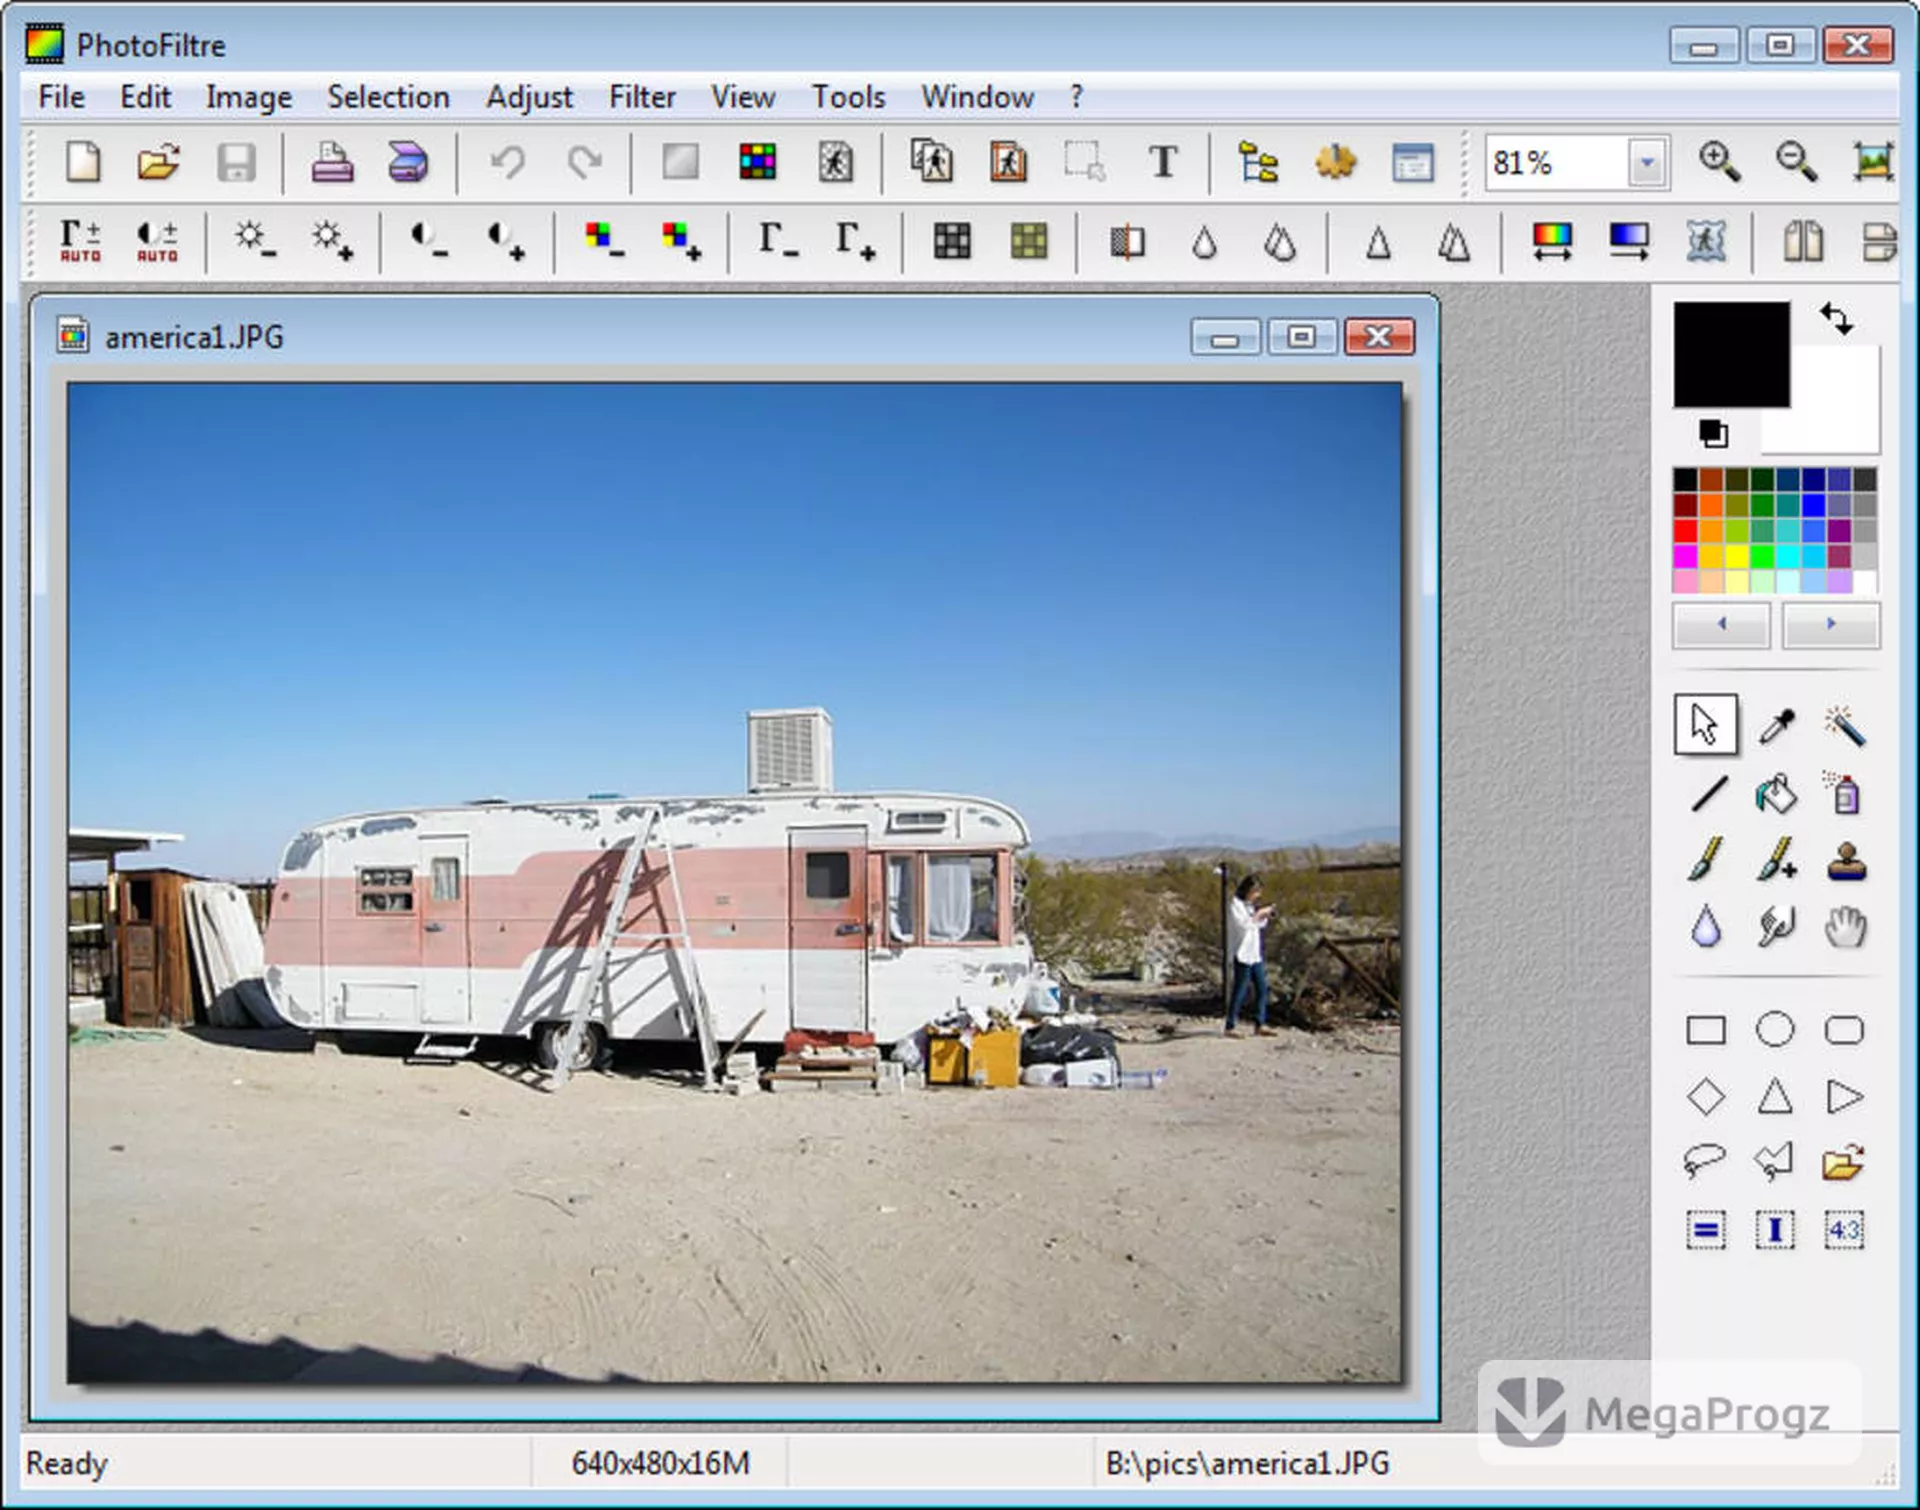This screenshot has width=1920, height=1510.
Task: Choose the Lasso selection shape
Action: 1705,1161
